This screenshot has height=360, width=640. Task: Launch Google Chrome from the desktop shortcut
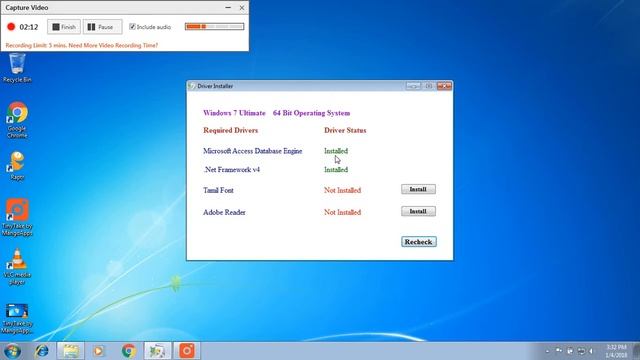pos(17,120)
